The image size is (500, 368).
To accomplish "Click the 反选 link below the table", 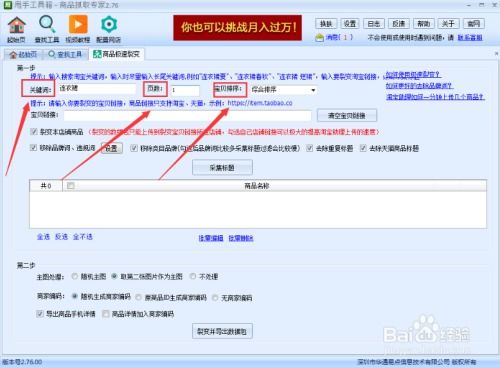I will tap(61, 237).
